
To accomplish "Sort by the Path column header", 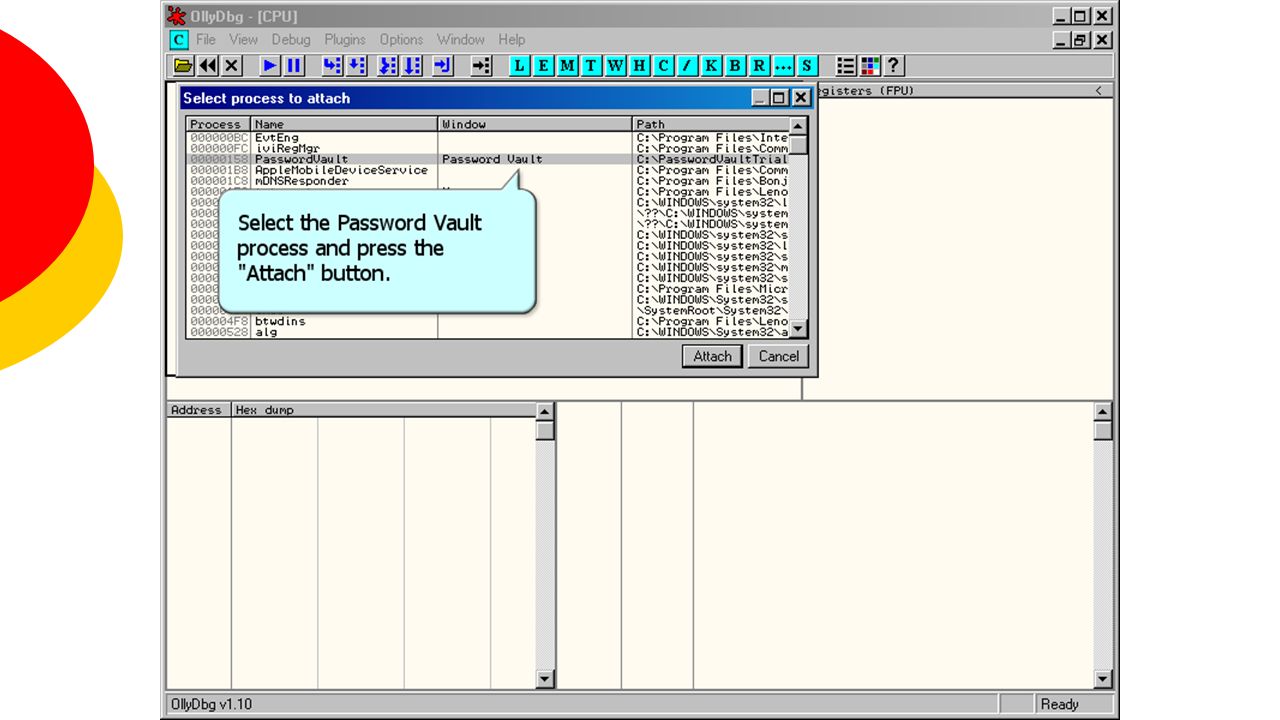I will click(711, 124).
